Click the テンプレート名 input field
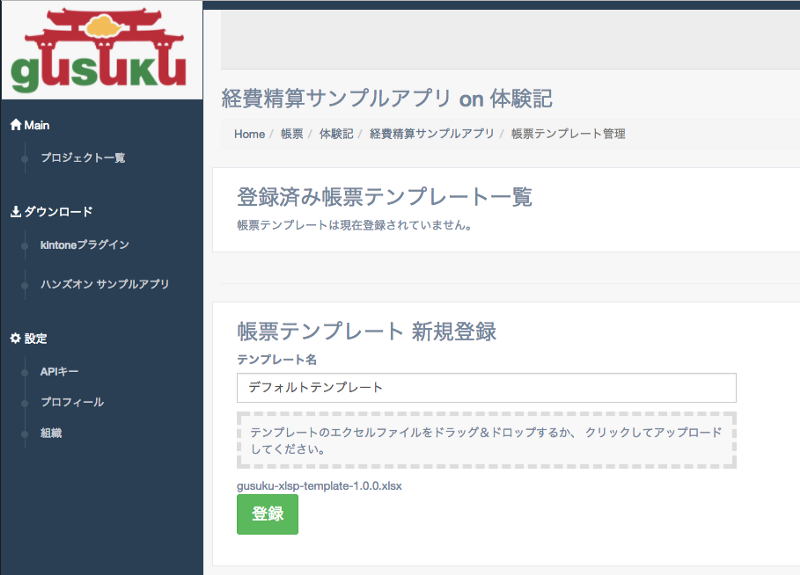 [486, 388]
